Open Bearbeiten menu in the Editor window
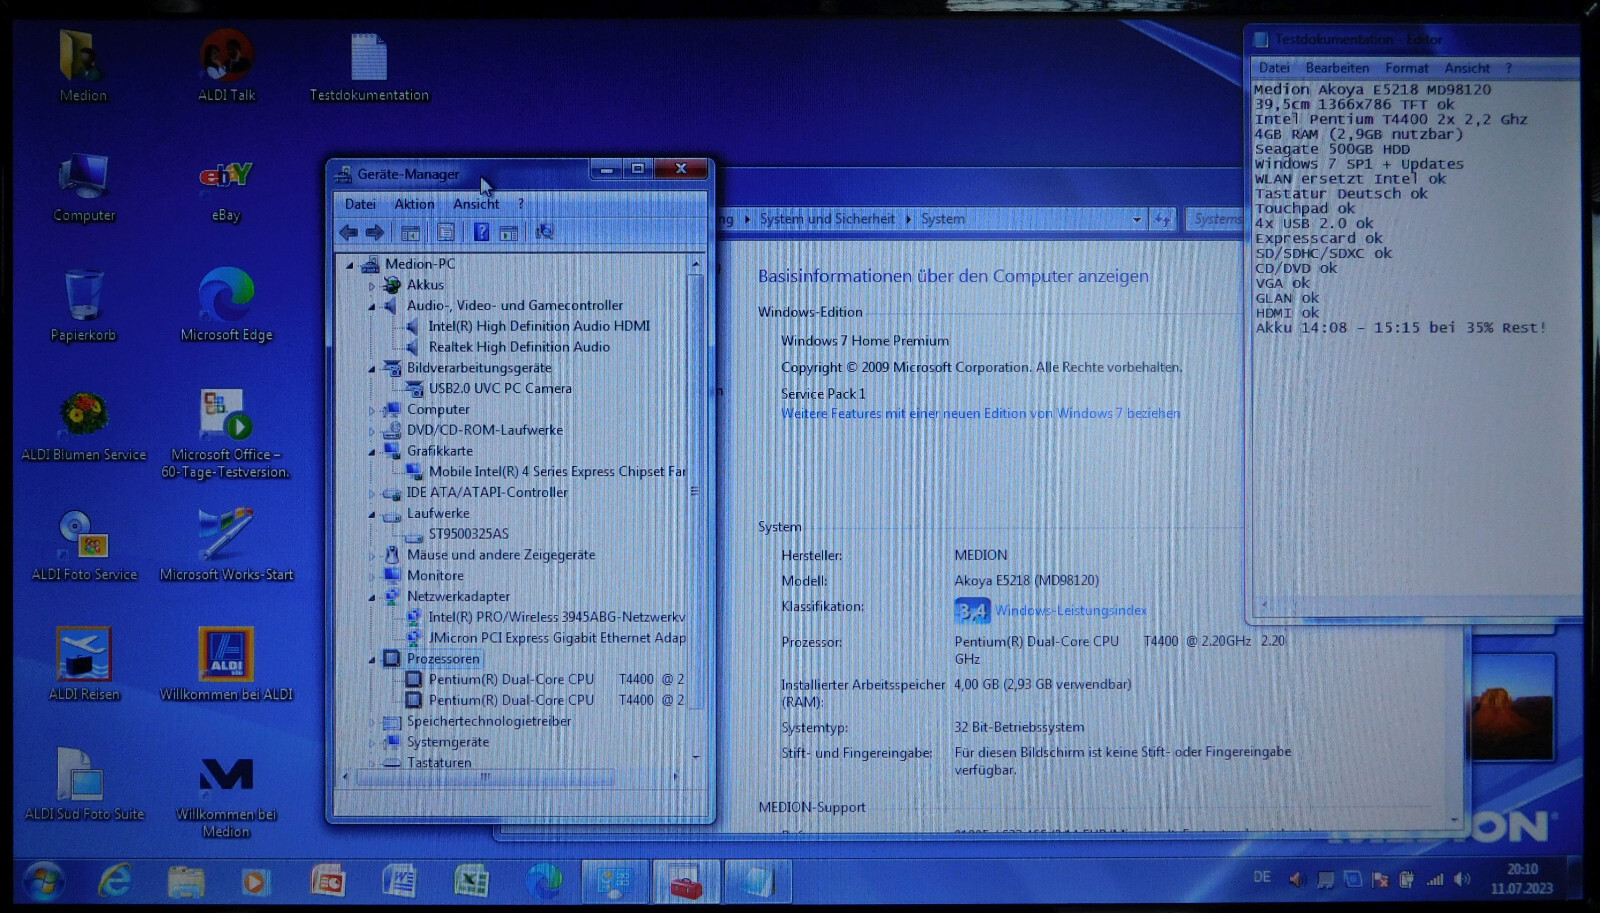Viewport: 1600px width, 913px height. pyautogui.click(x=1337, y=68)
